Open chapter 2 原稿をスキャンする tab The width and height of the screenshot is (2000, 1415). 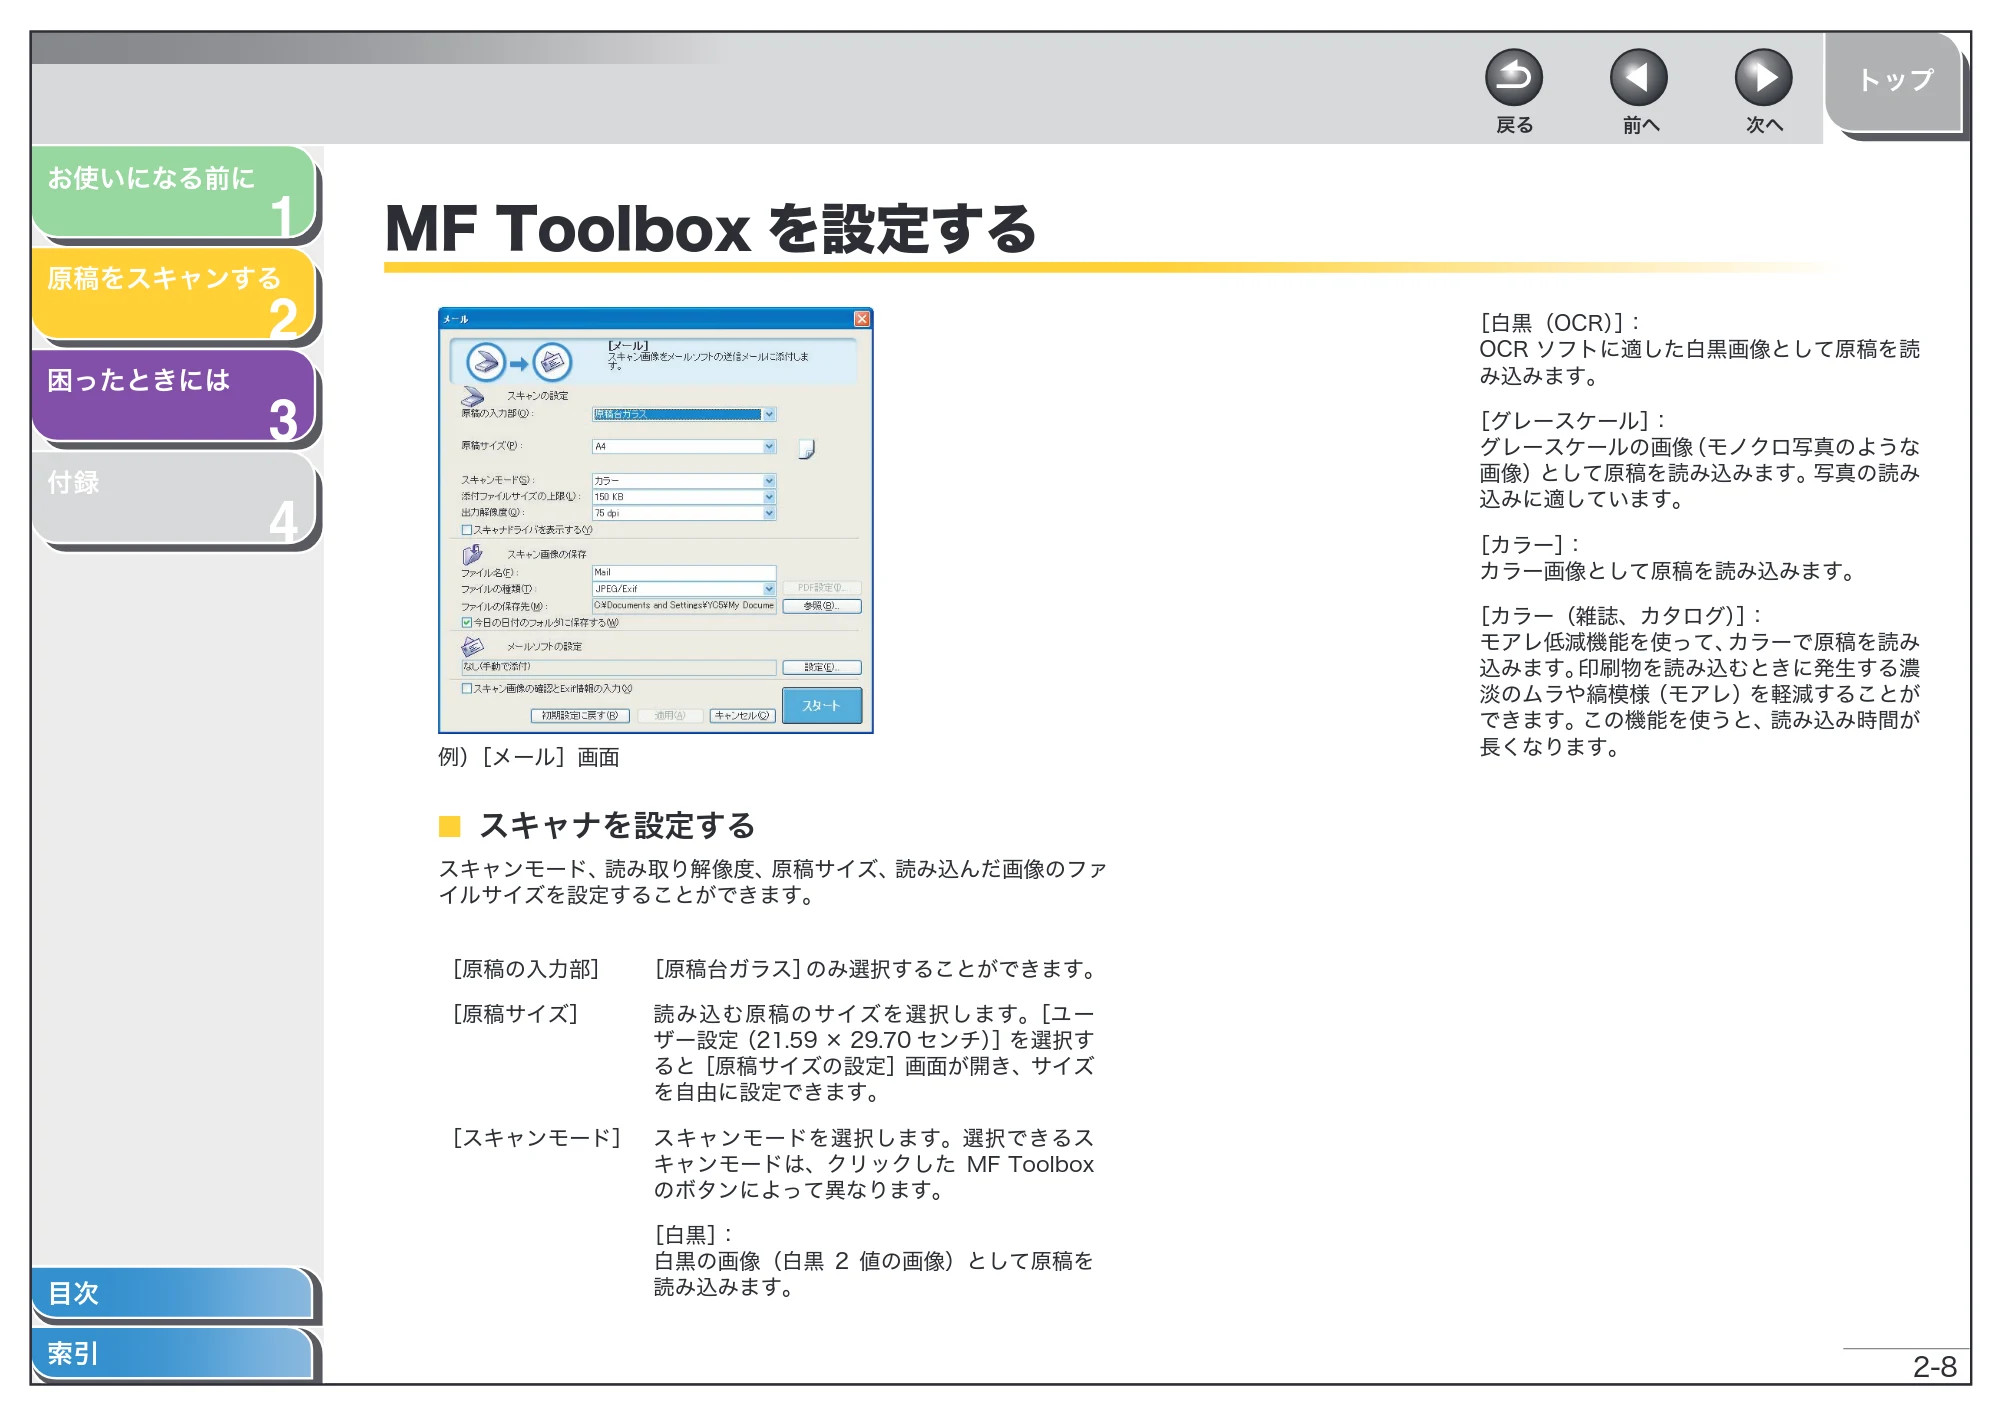coord(174,294)
